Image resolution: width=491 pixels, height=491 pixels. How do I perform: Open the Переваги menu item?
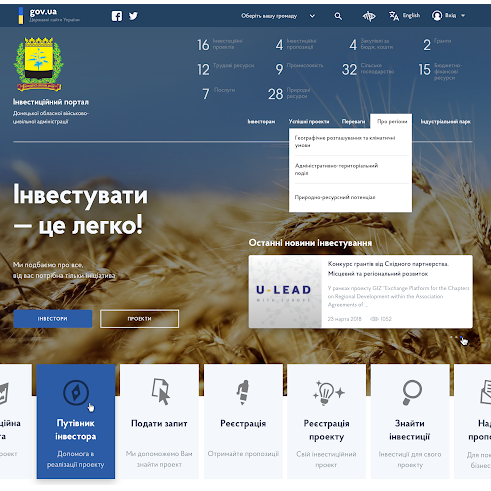coord(353,122)
